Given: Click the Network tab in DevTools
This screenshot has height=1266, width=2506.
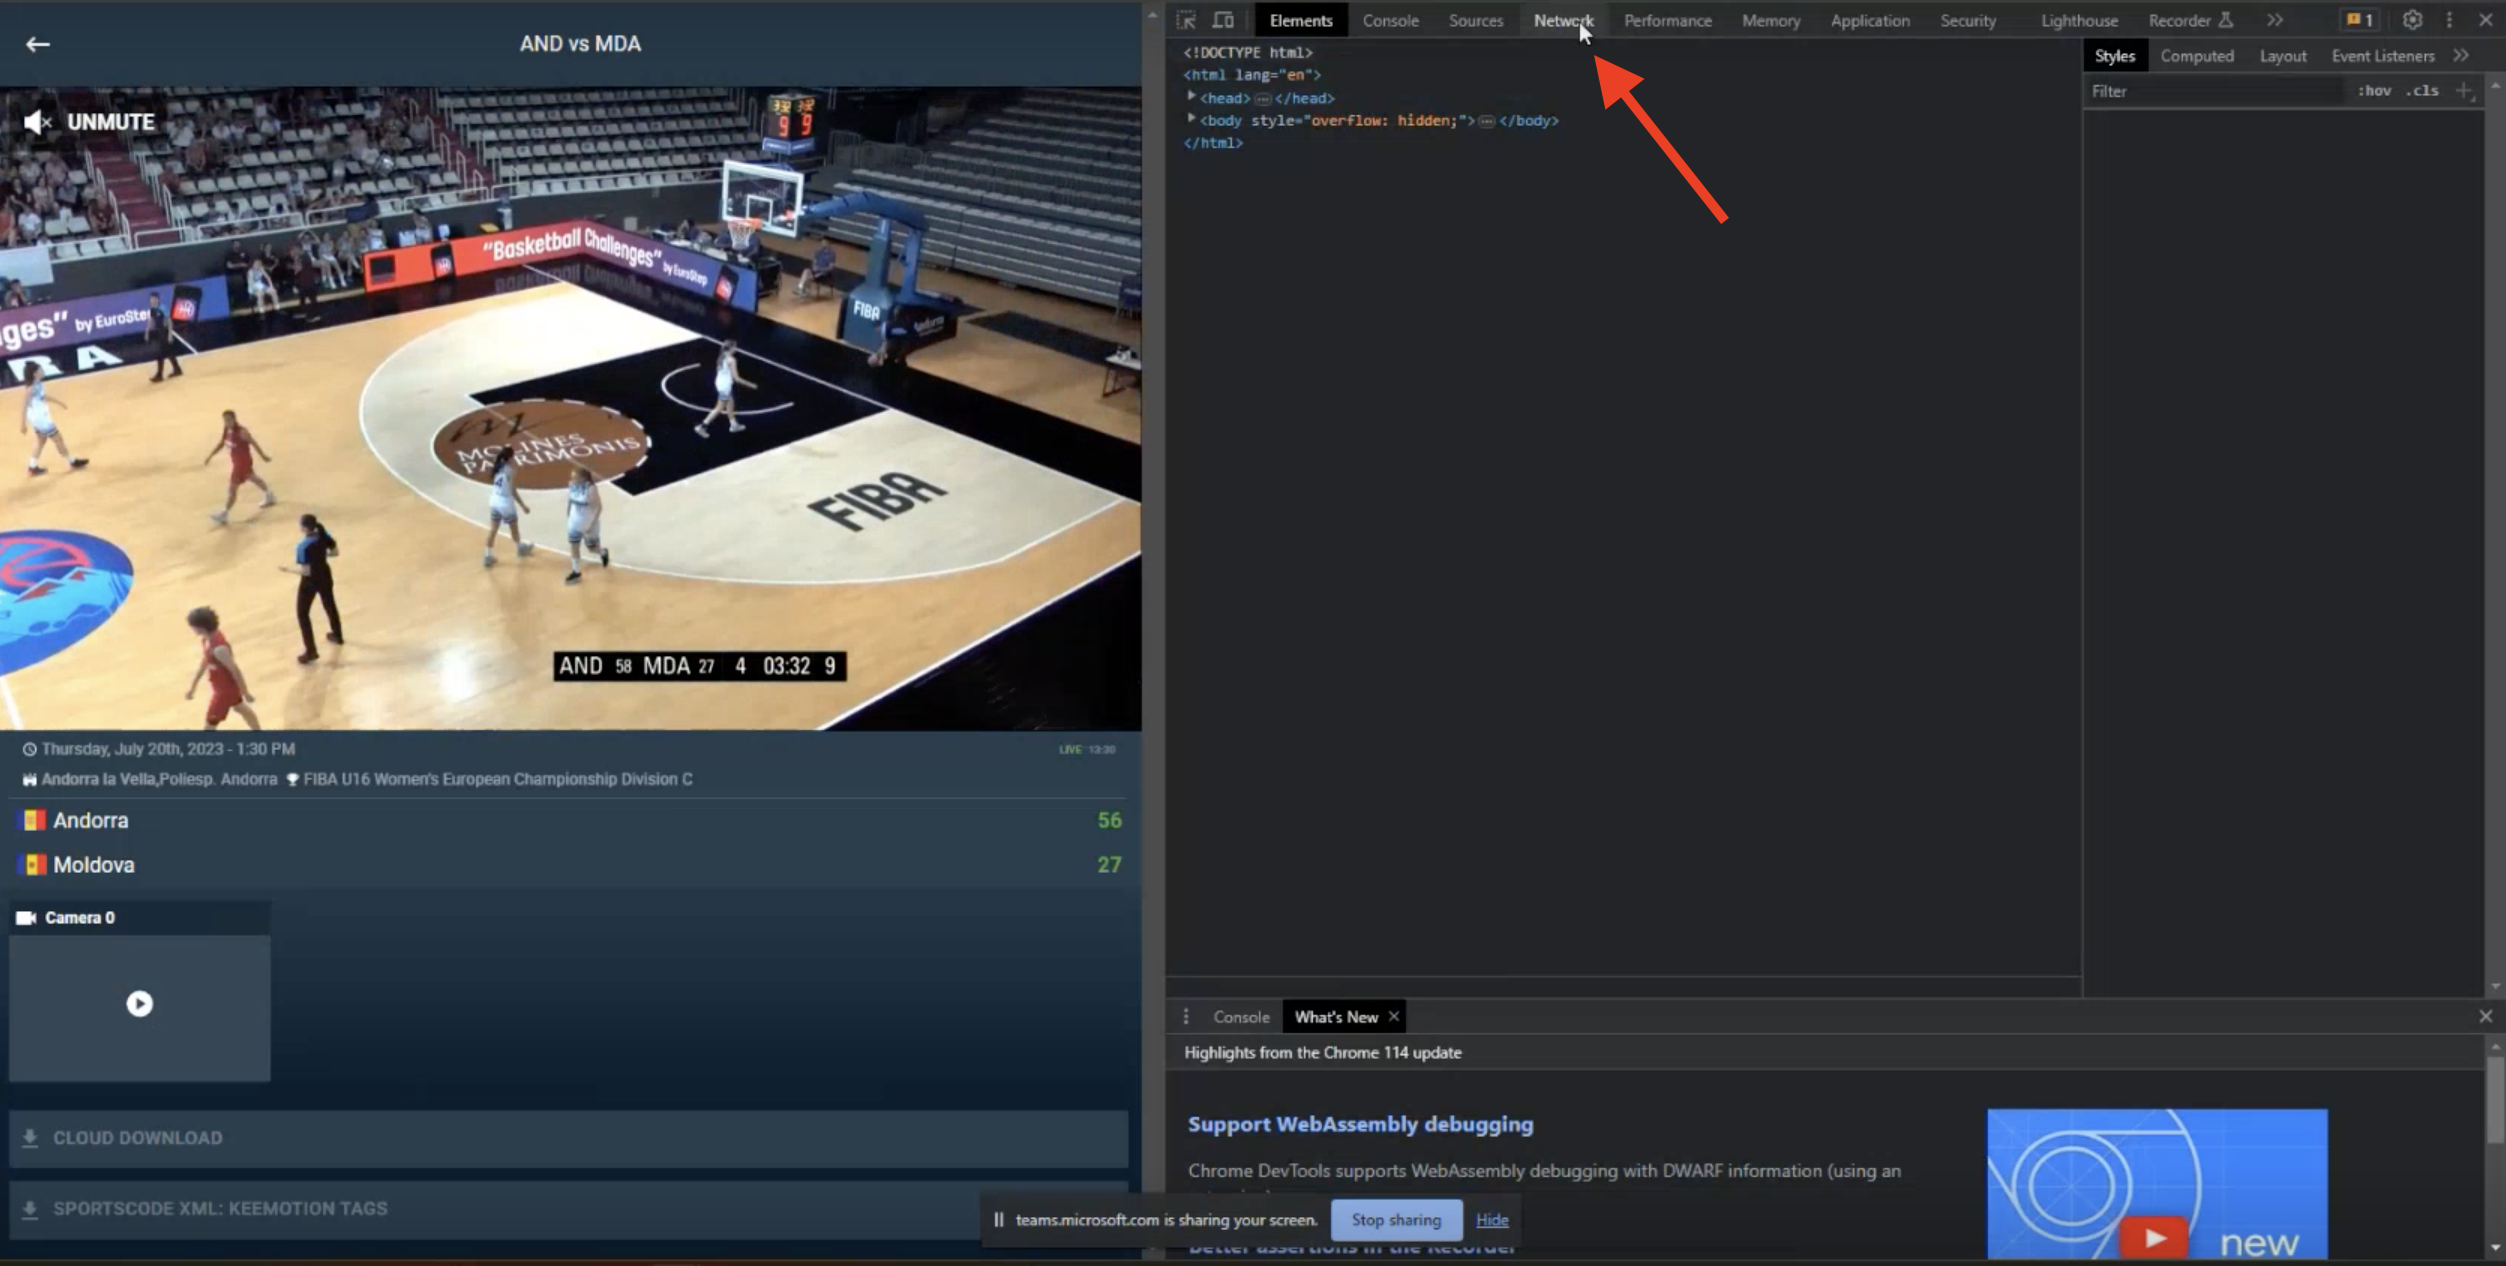Looking at the screenshot, I should tap(1561, 19).
